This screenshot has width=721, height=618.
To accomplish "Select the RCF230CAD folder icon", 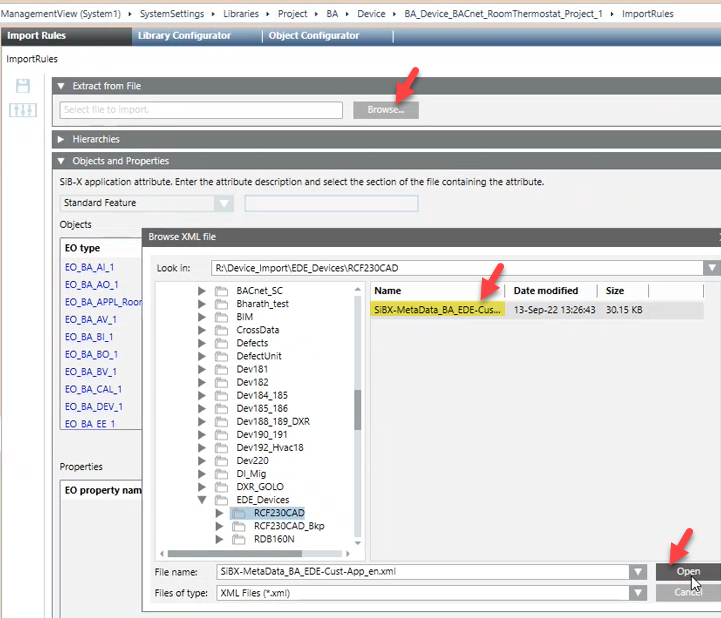I will click(239, 513).
